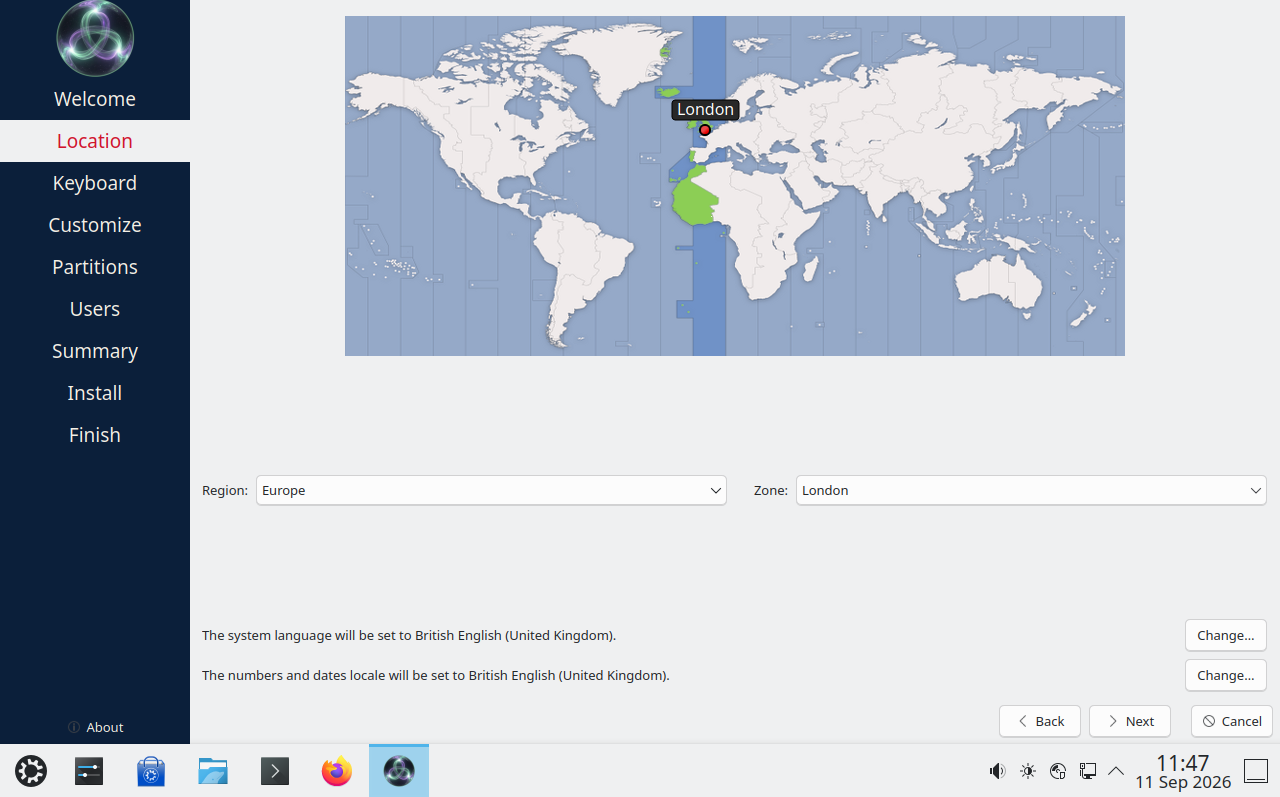Open the screen brightness tray icon

[x=1028, y=771]
